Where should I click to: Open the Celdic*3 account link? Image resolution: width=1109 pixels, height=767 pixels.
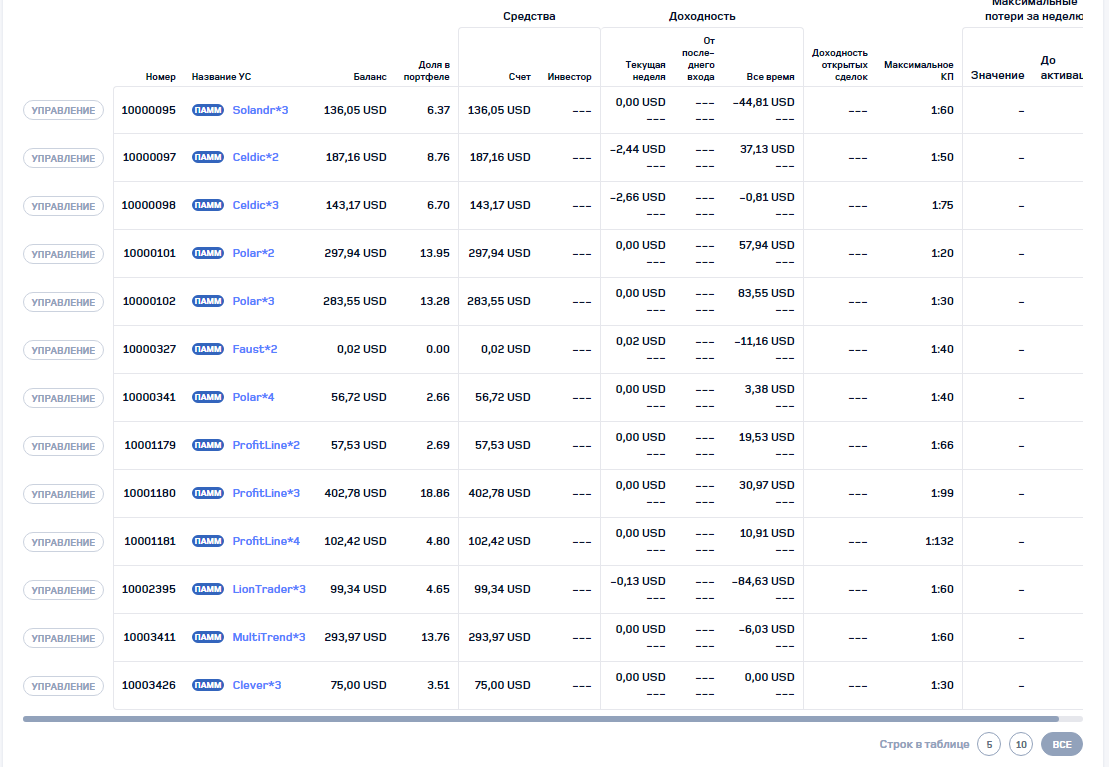click(255, 206)
